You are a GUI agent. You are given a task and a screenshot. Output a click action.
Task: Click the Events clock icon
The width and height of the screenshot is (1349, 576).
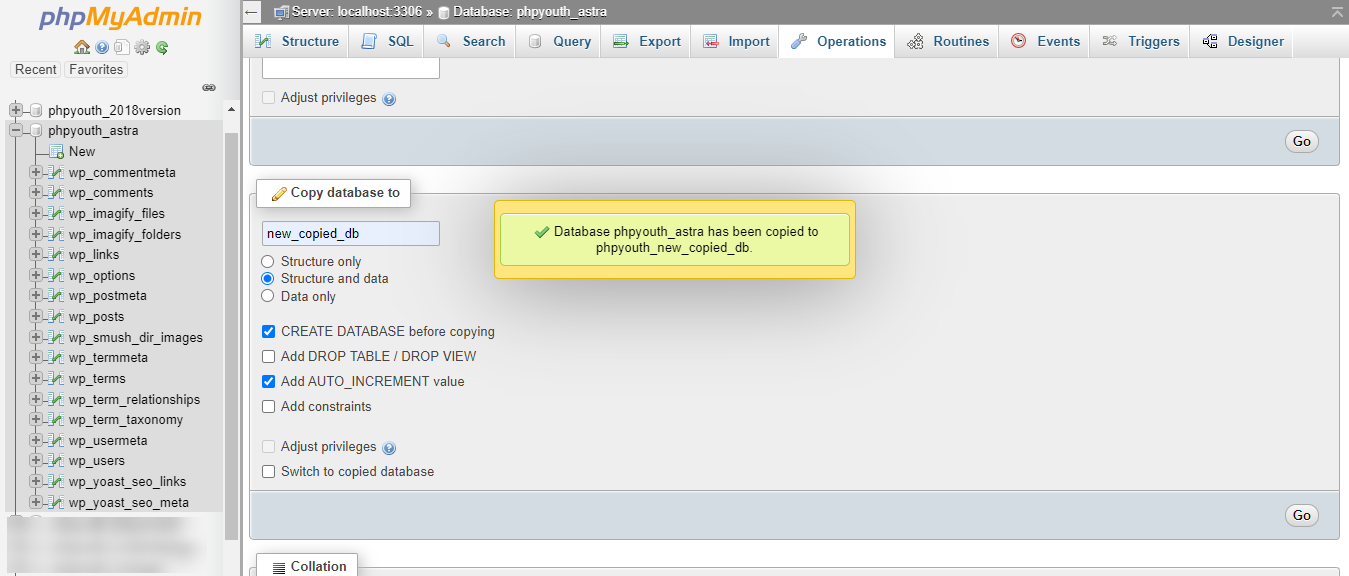tap(1019, 41)
